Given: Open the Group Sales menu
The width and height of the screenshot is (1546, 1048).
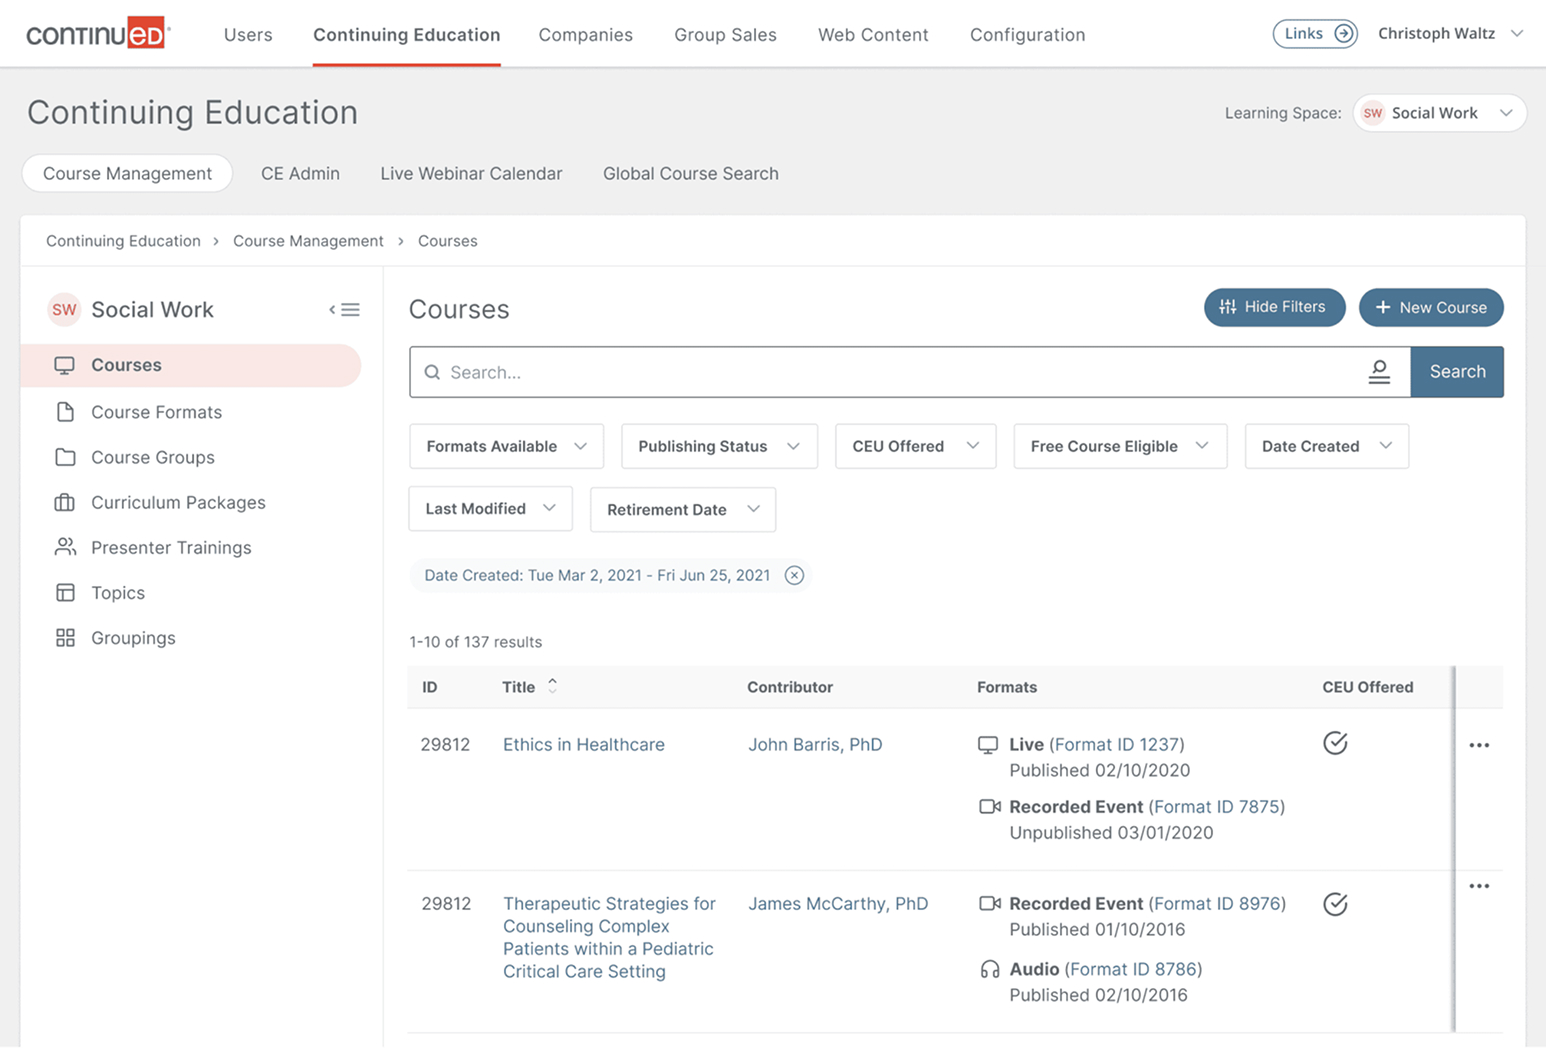Looking at the screenshot, I should tap(725, 35).
